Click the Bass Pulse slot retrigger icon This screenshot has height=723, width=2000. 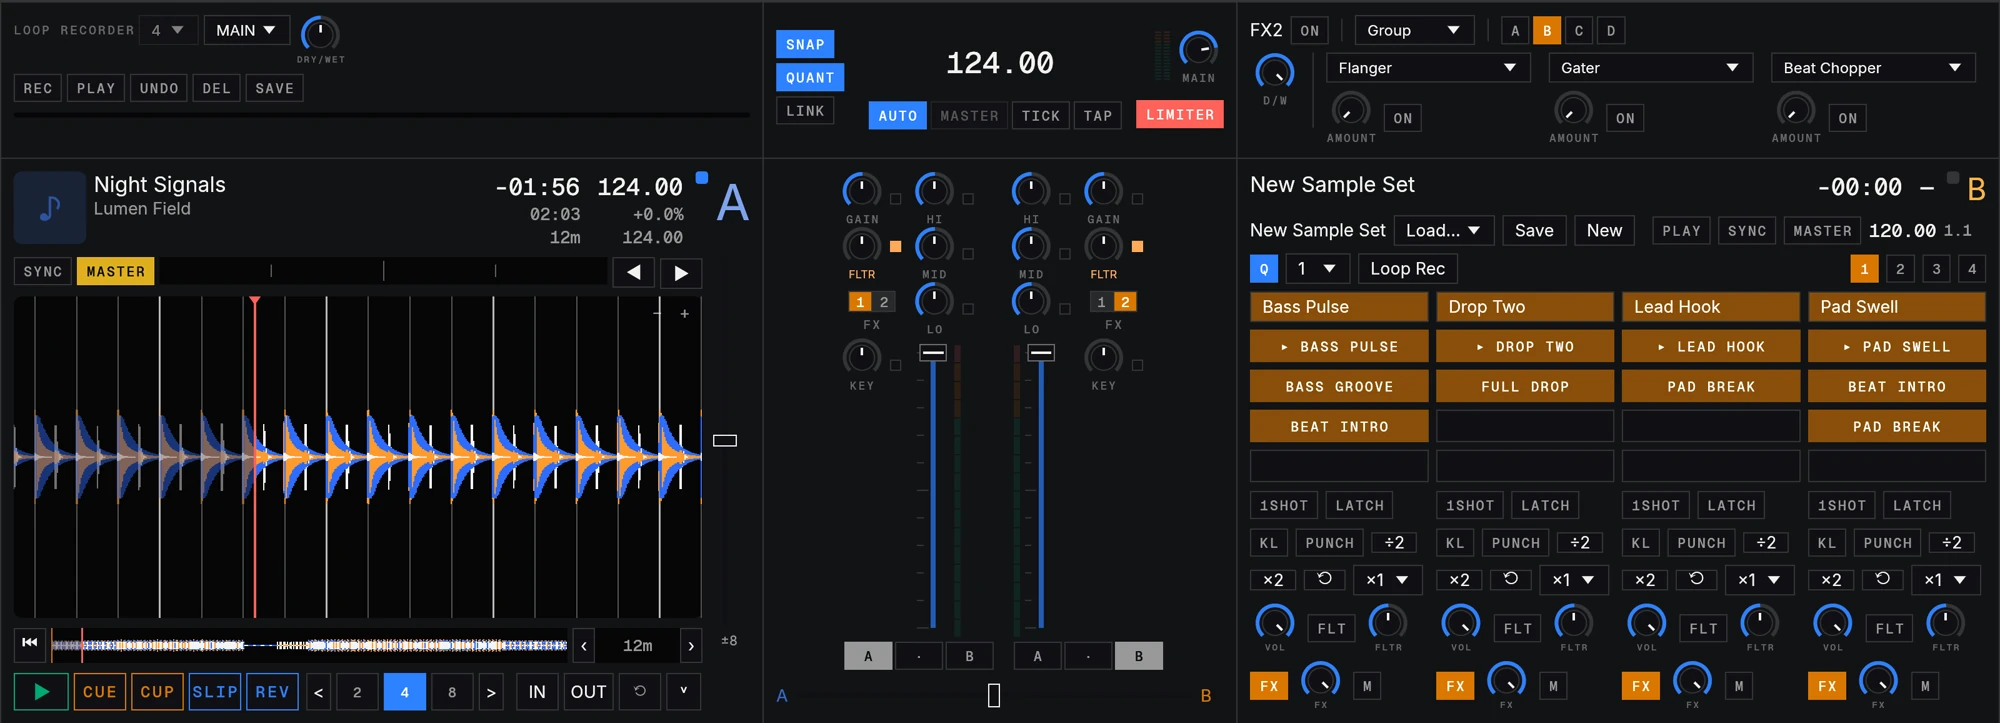tap(1324, 579)
